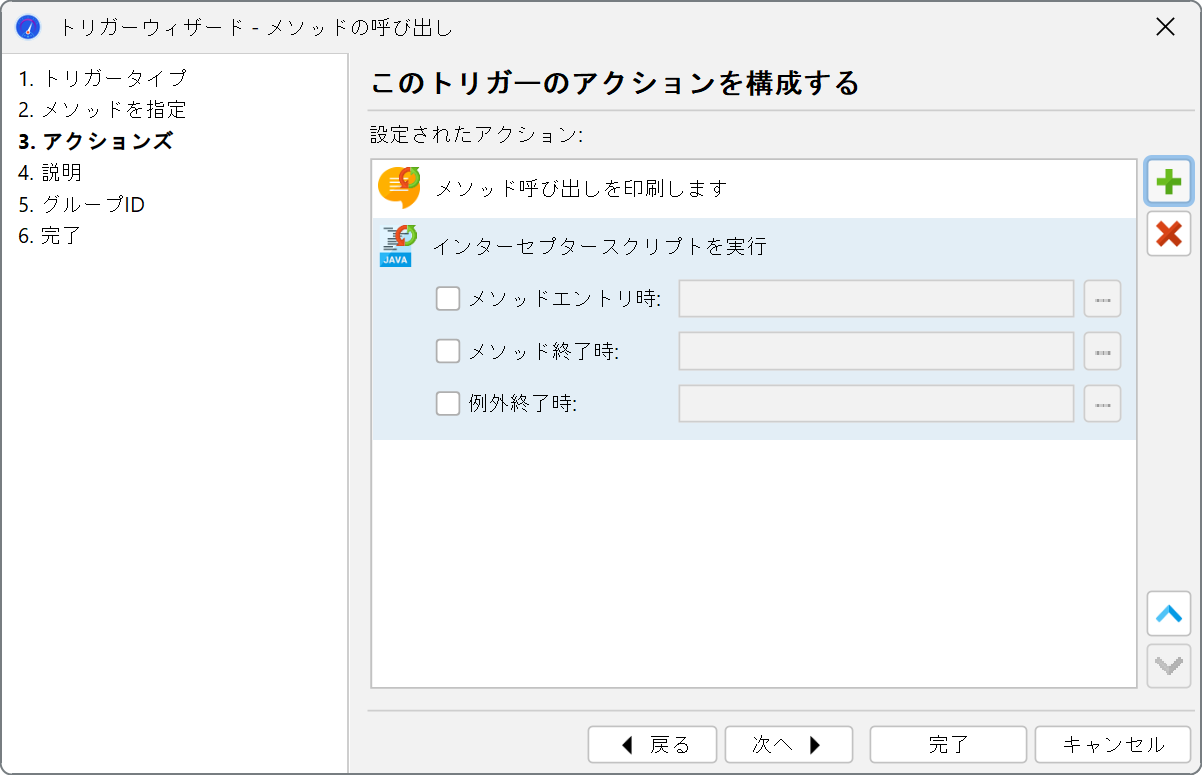The height and width of the screenshot is (775, 1202).
Task: Cancel the wizard with キャンセル
Action: pyautogui.click(x=1113, y=744)
